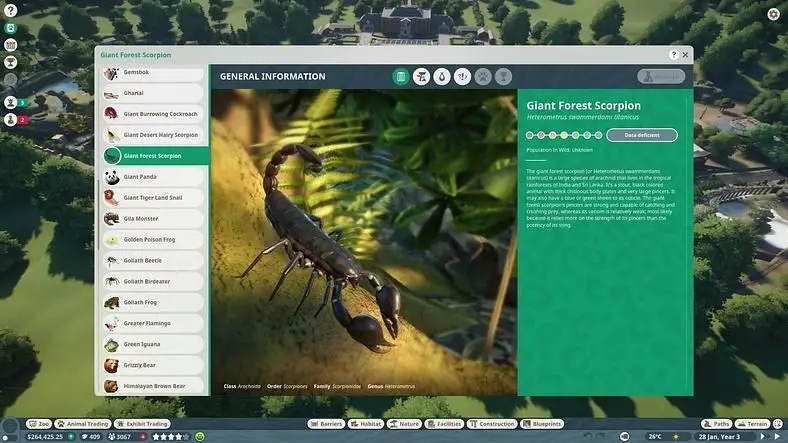Viewport: 788px width, 443px height.
Task: Open the Zoopedia paw book sidebar icon
Action: (11, 28)
